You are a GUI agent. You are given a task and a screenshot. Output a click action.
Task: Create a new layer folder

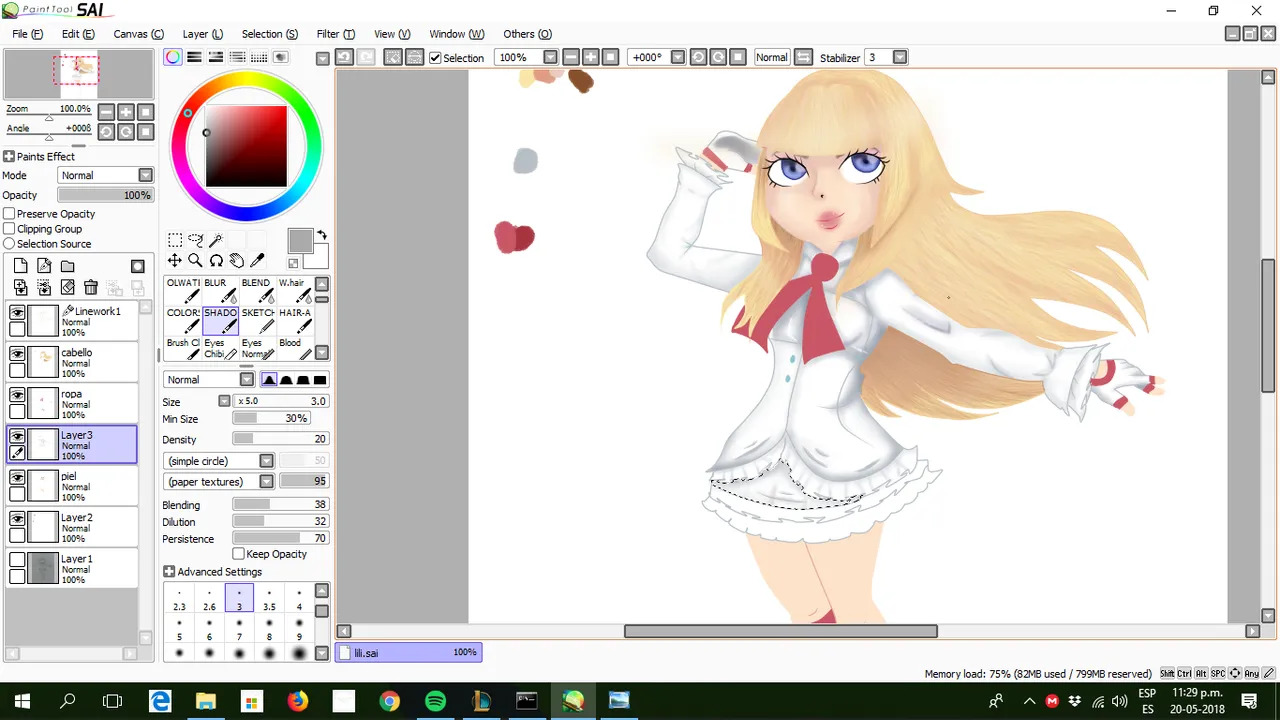(68, 266)
